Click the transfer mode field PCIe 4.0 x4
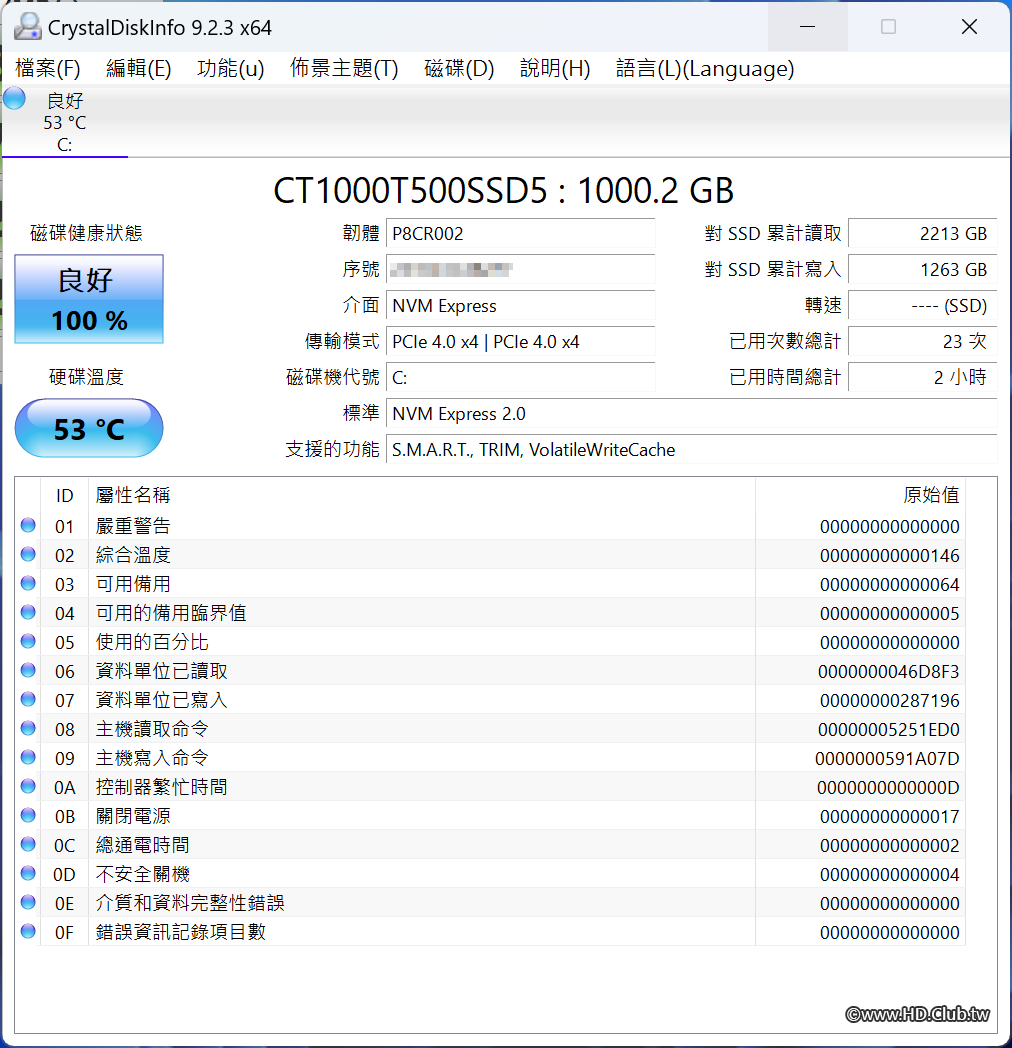Image resolution: width=1012 pixels, height=1048 pixels. (521, 342)
